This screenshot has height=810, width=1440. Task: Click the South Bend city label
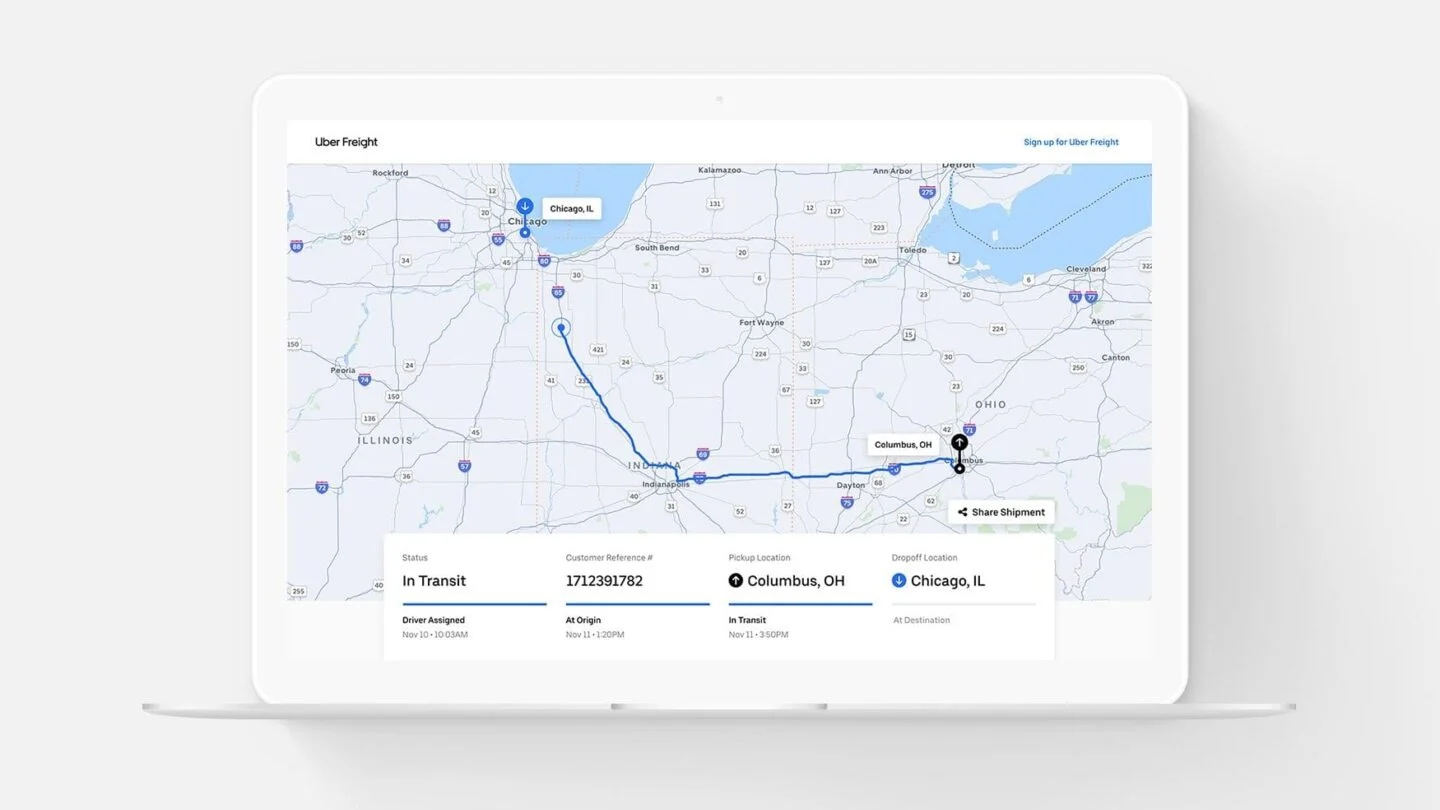click(x=657, y=248)
